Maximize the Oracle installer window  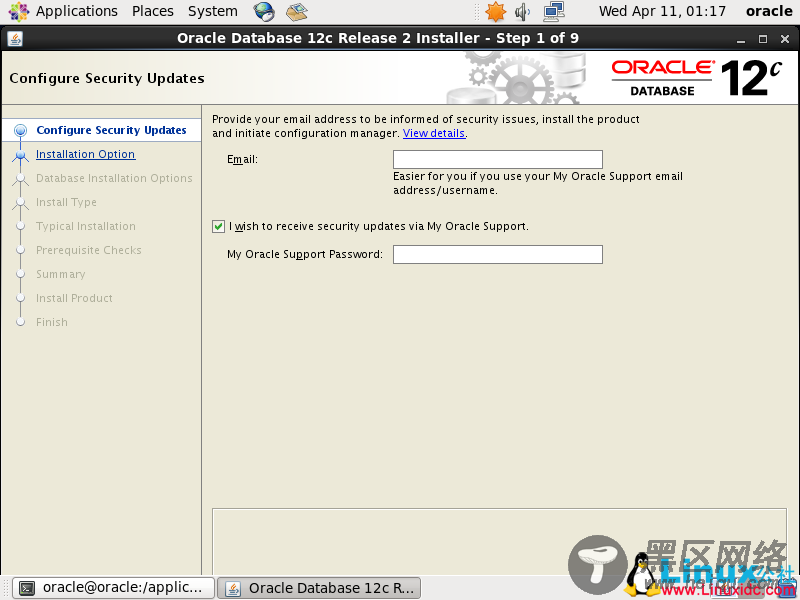[x=763, y=39]
